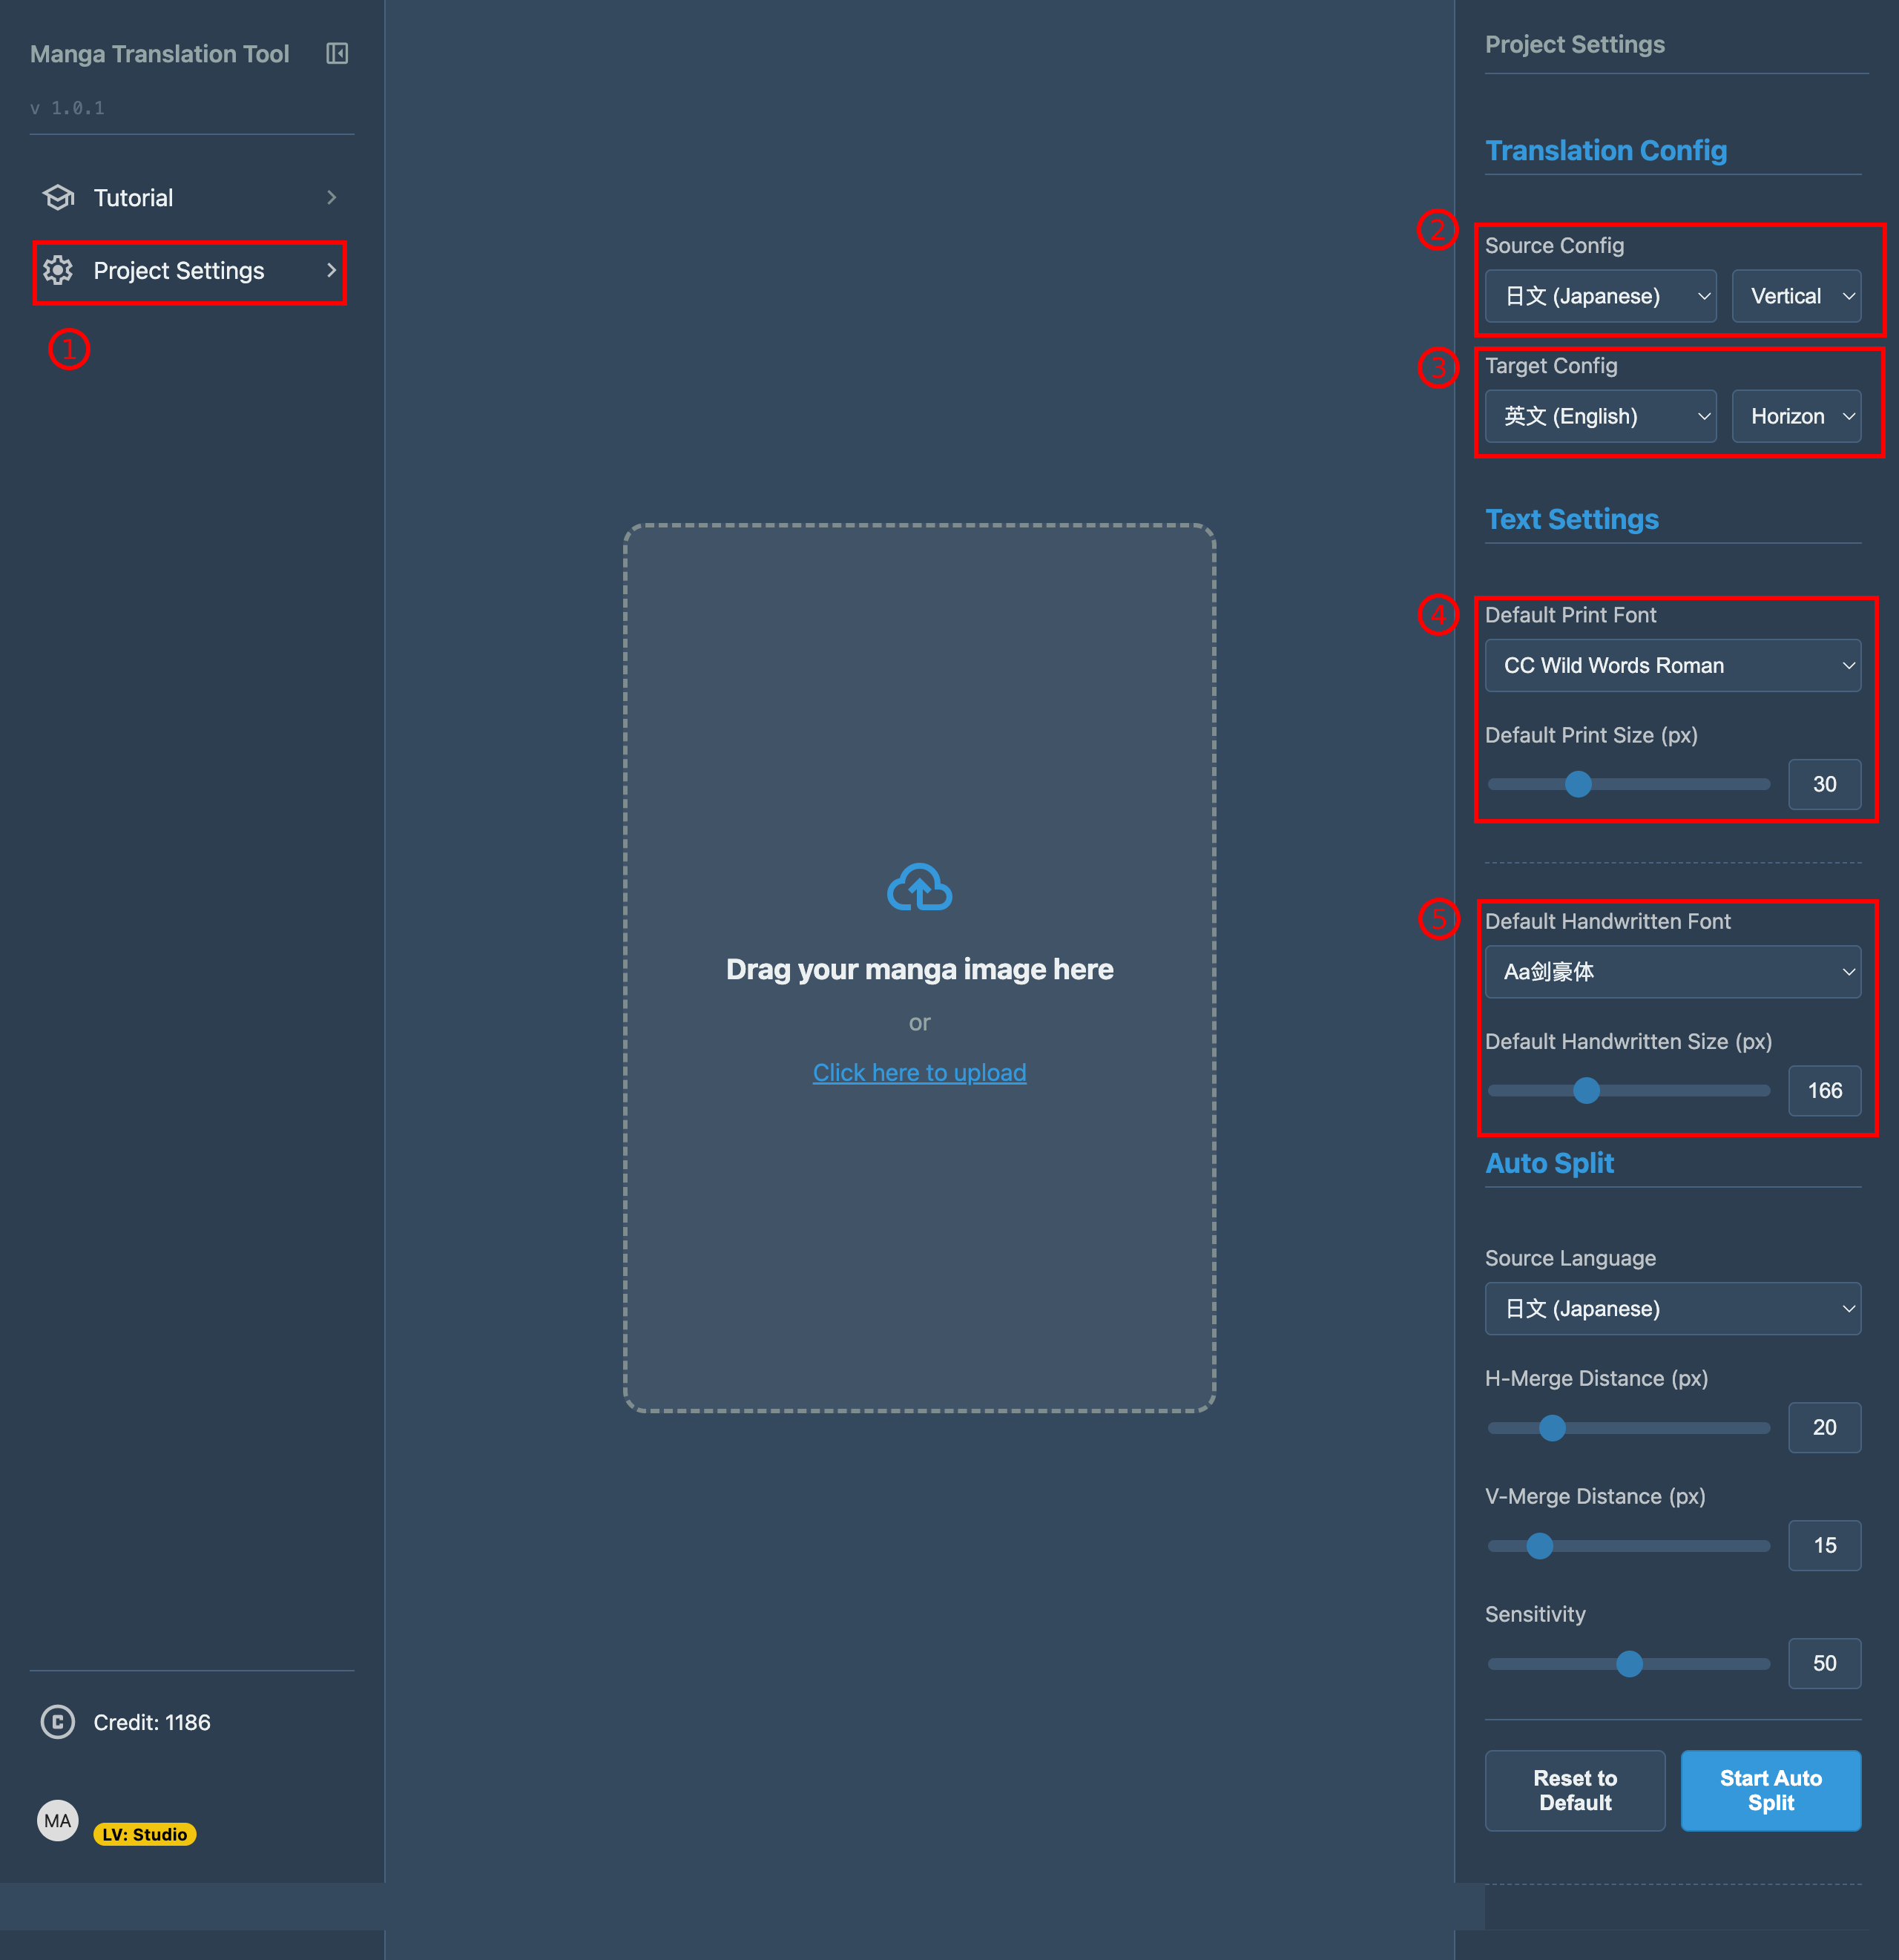Open the MA user avatar

click(x=58, y=1821)
